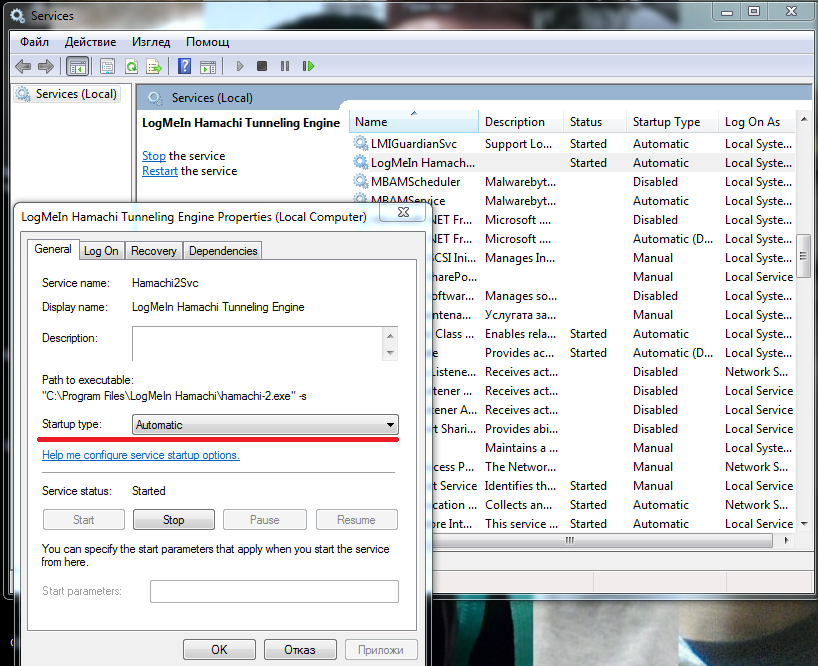Click the Export List toolbar icon
Viewport: 818px width, 666px height.
pos(154,66)
